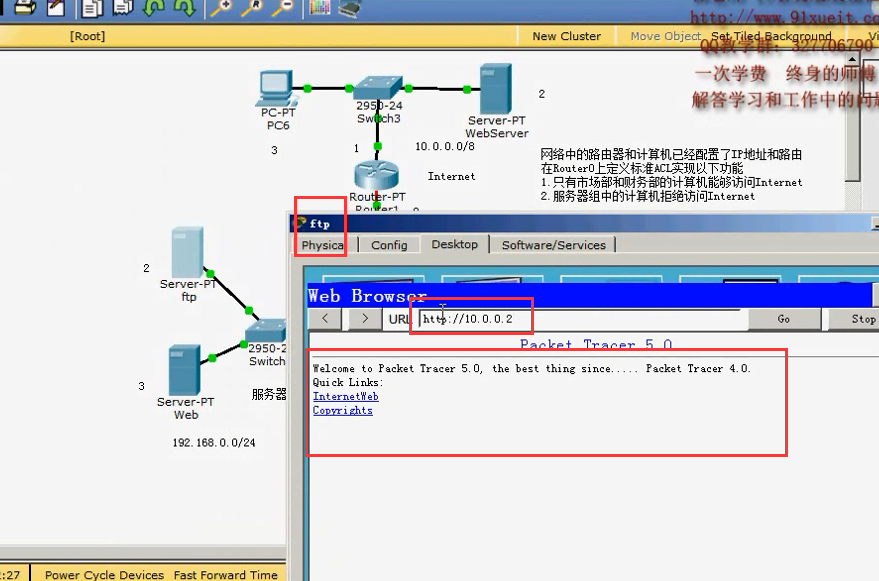Open the Activity Wizard icon
879x581 pixels.
55,7
